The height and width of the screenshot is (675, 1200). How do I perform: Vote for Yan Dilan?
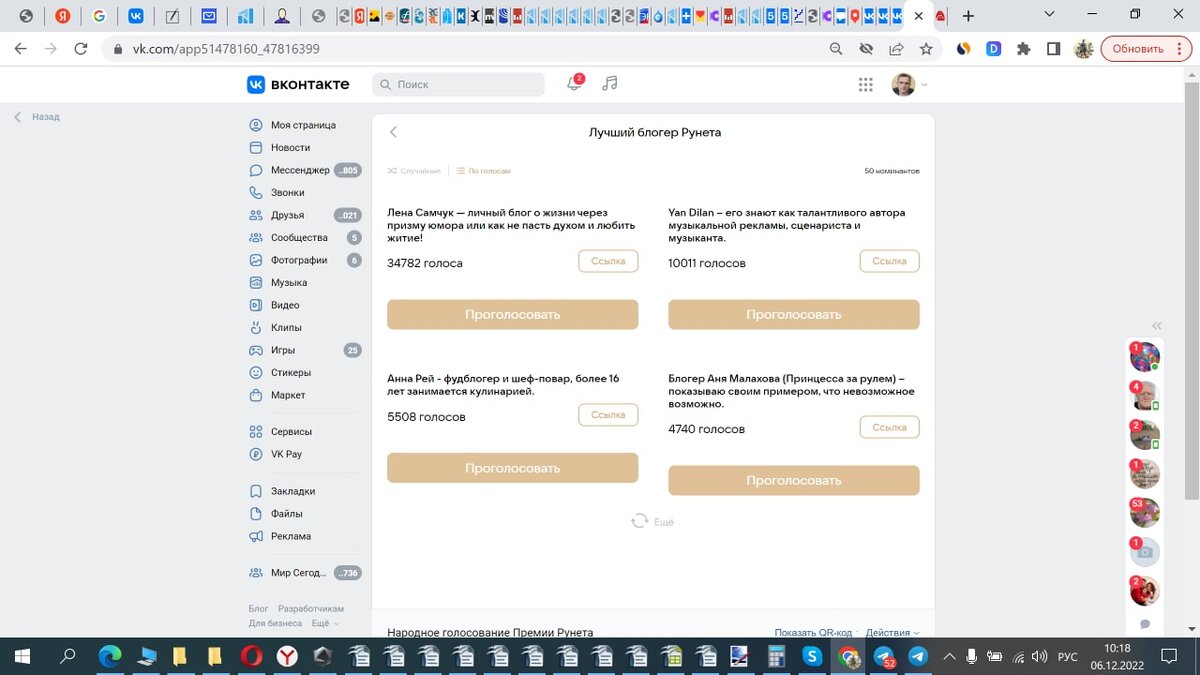pos(794,314)
